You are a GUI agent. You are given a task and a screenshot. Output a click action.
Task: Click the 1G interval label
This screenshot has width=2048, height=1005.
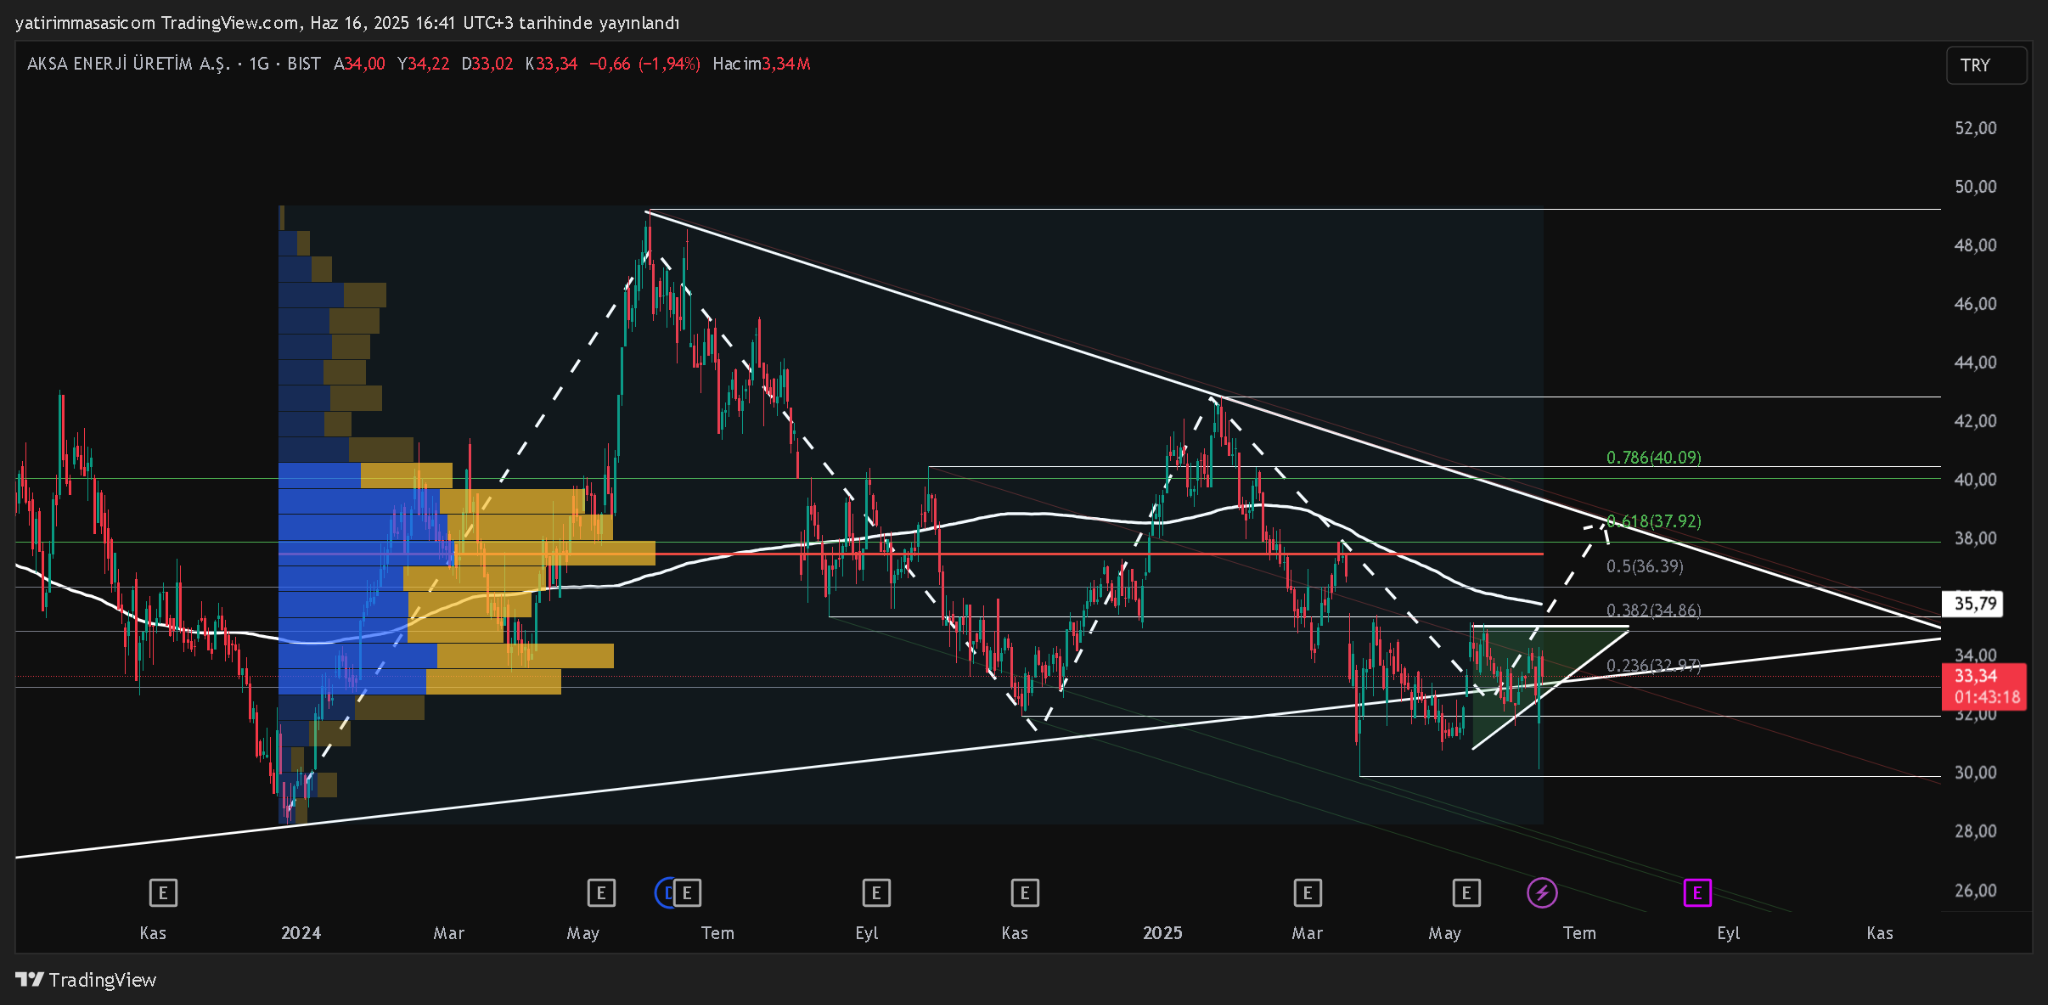pos(259,64)
